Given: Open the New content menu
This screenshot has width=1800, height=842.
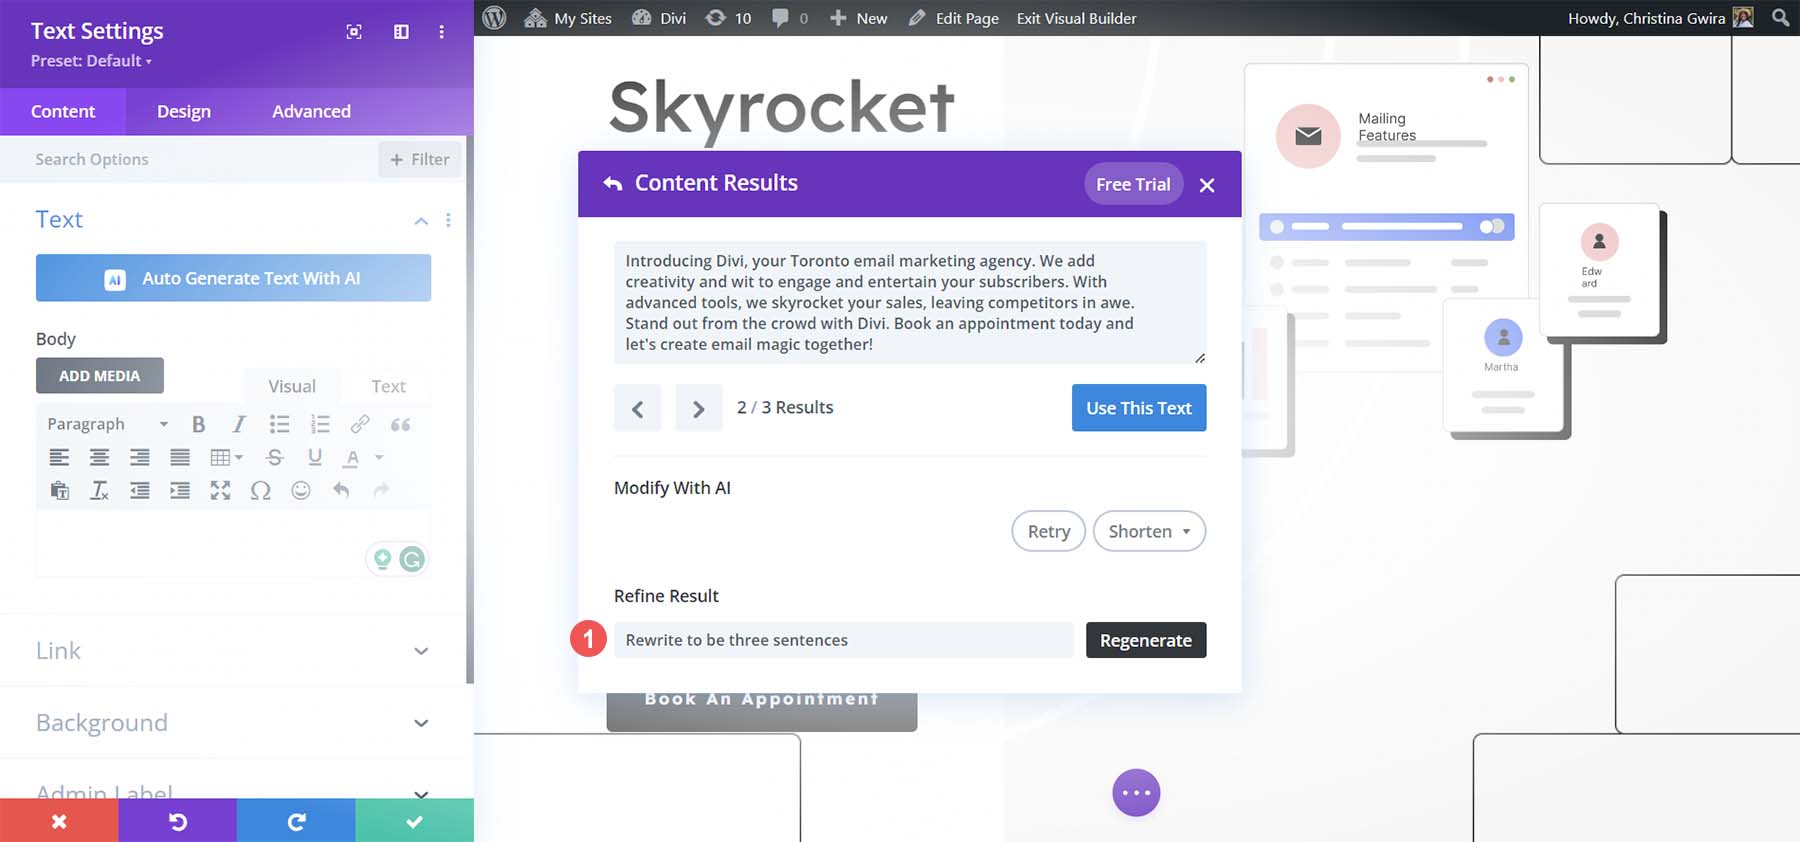Looking at the screenshot, I should (858, 18).
